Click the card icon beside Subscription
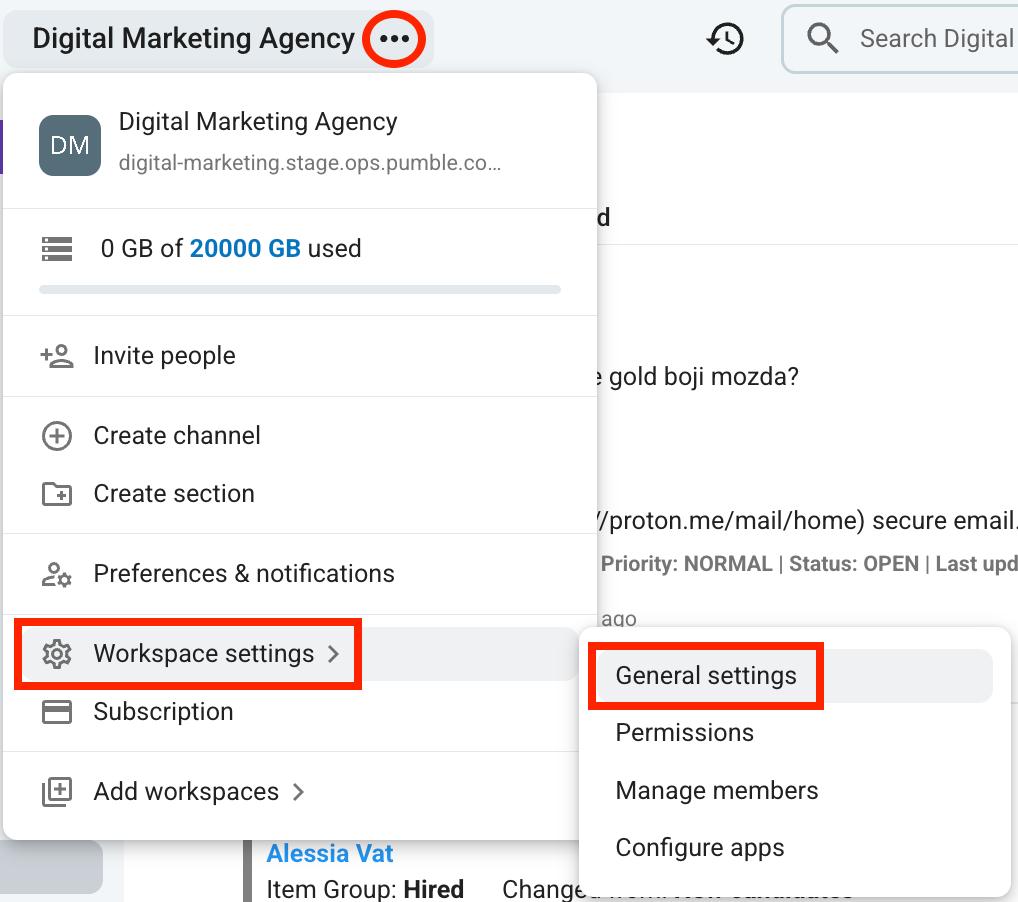The image size is (1018, 902). click(57, 712)
